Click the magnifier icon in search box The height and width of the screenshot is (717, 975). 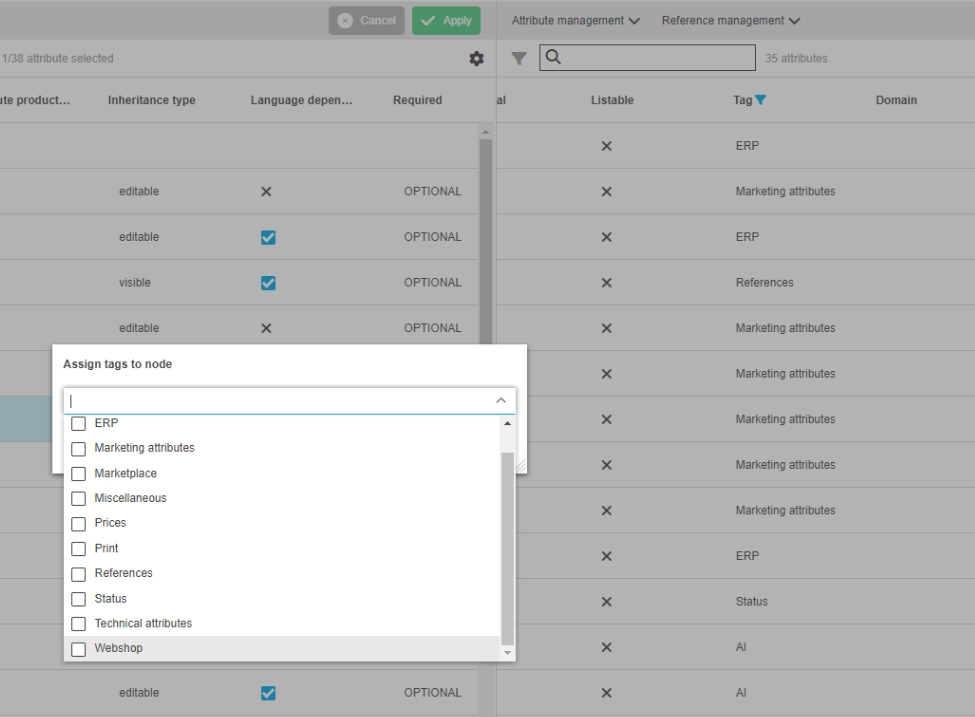click(553, 58)
